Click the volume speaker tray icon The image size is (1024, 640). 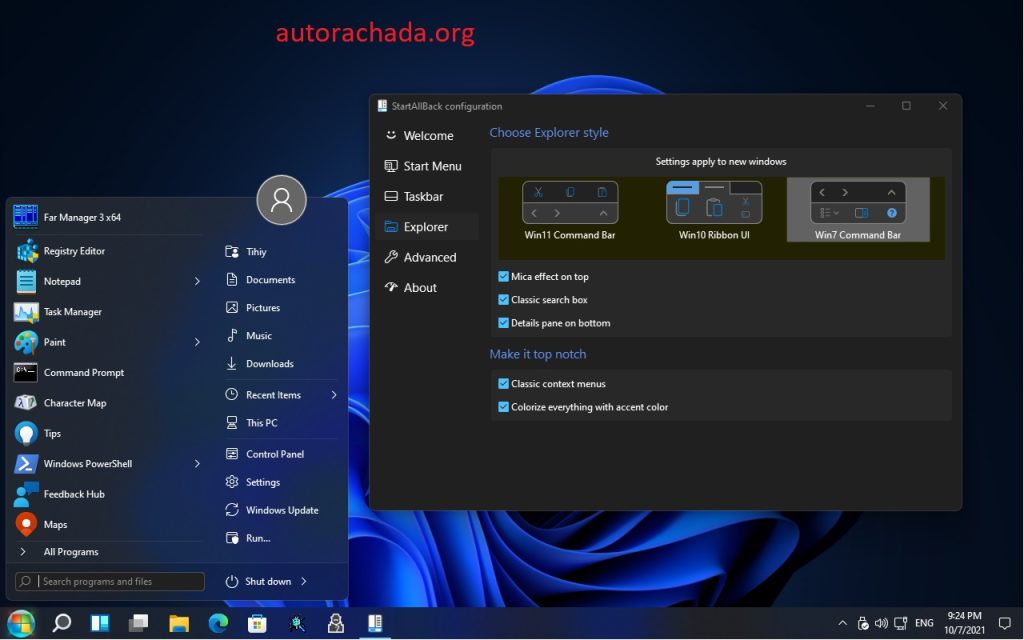point(881,624)
